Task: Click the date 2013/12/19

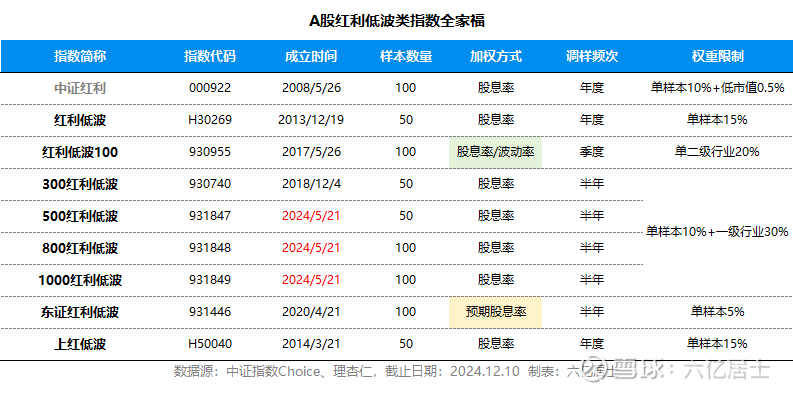Action: [311, 120]
